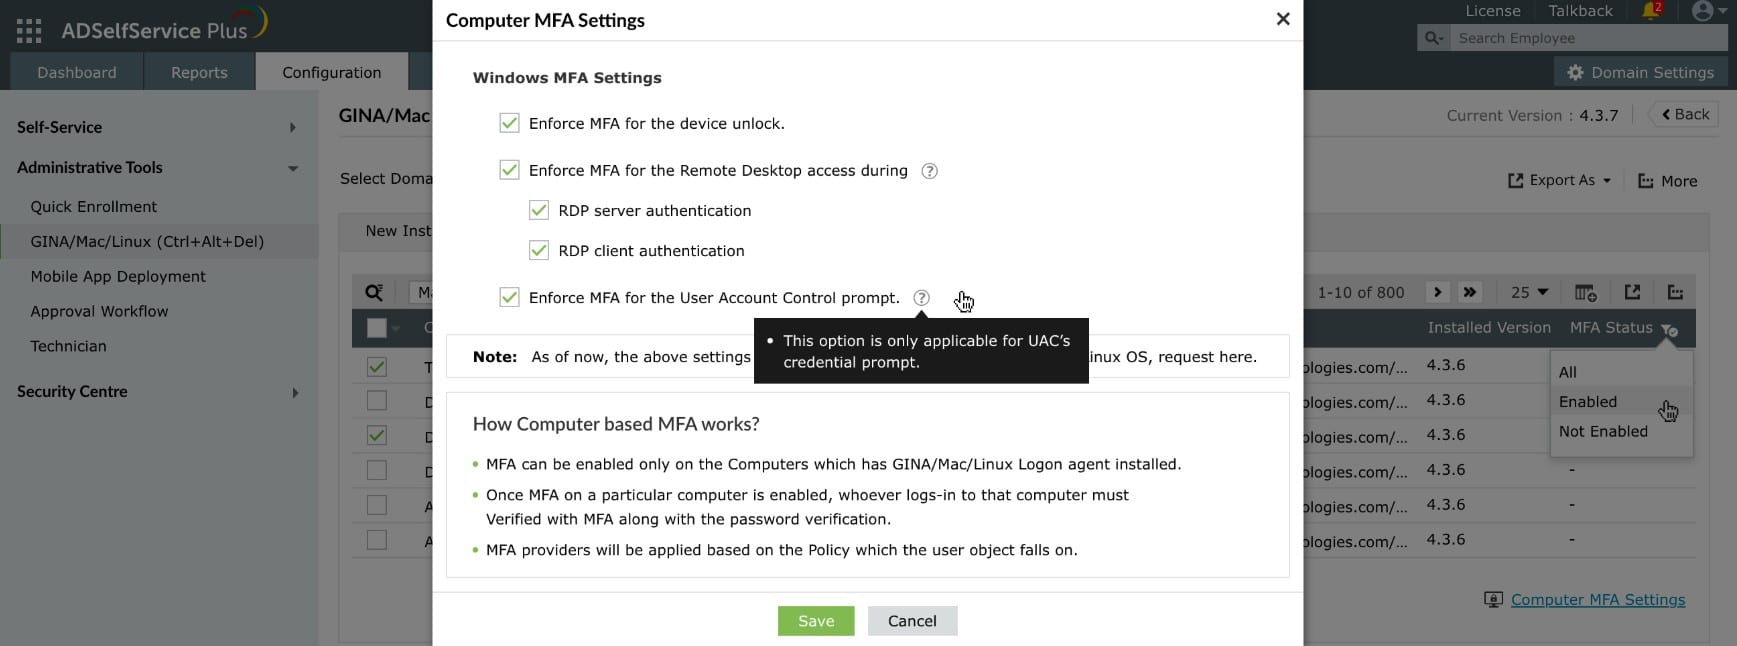
Task: Open the Computer MFA Settings link
Action: (x=1598, y=600)
